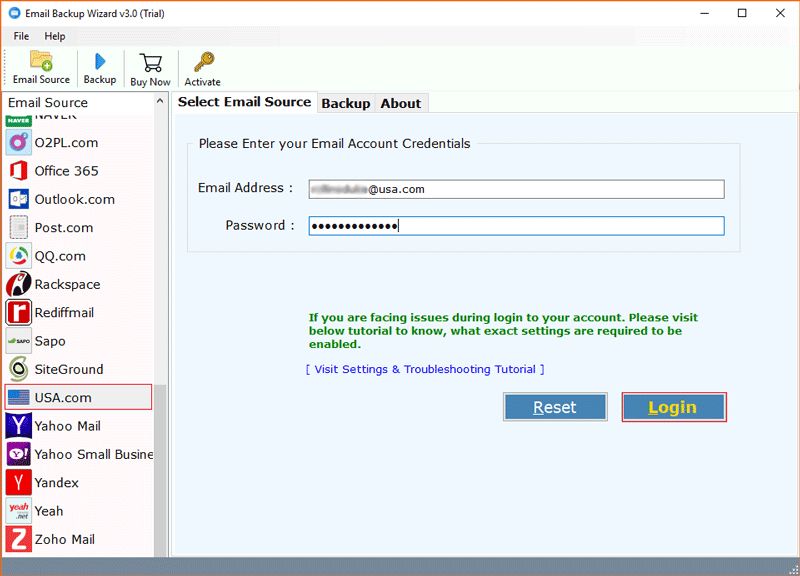Open the File menu
The height and width of the screenshot is (576, 800).
pyautogui.click(x=21, y=36)
